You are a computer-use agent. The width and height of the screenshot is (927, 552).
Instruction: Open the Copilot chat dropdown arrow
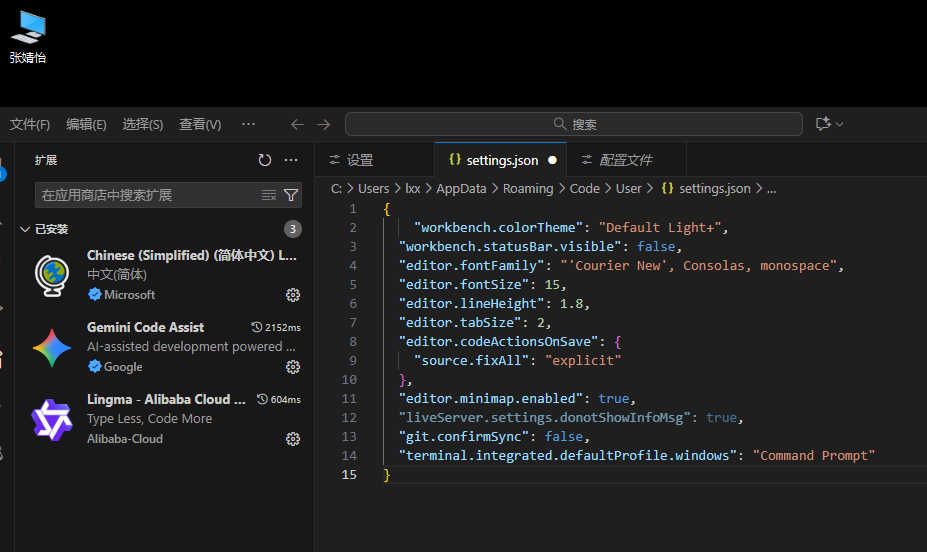[840, 124]
